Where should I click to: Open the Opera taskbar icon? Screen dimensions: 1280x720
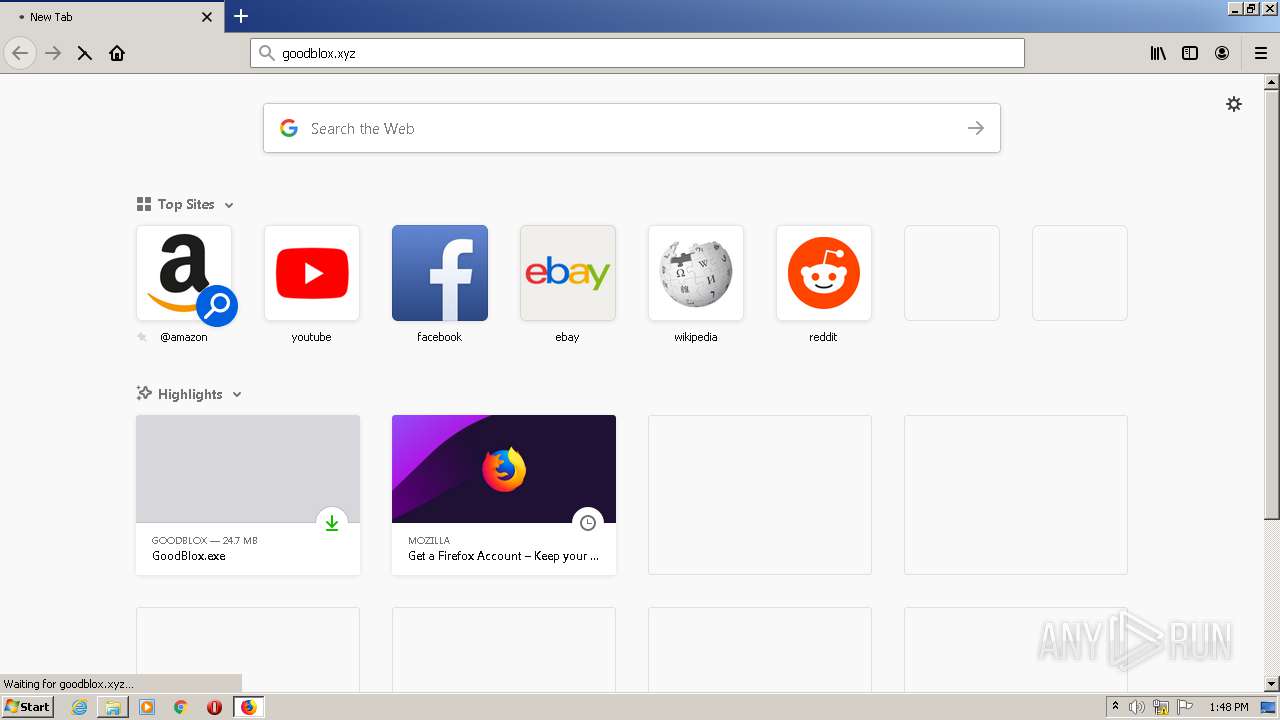click(x=214, y=707)
